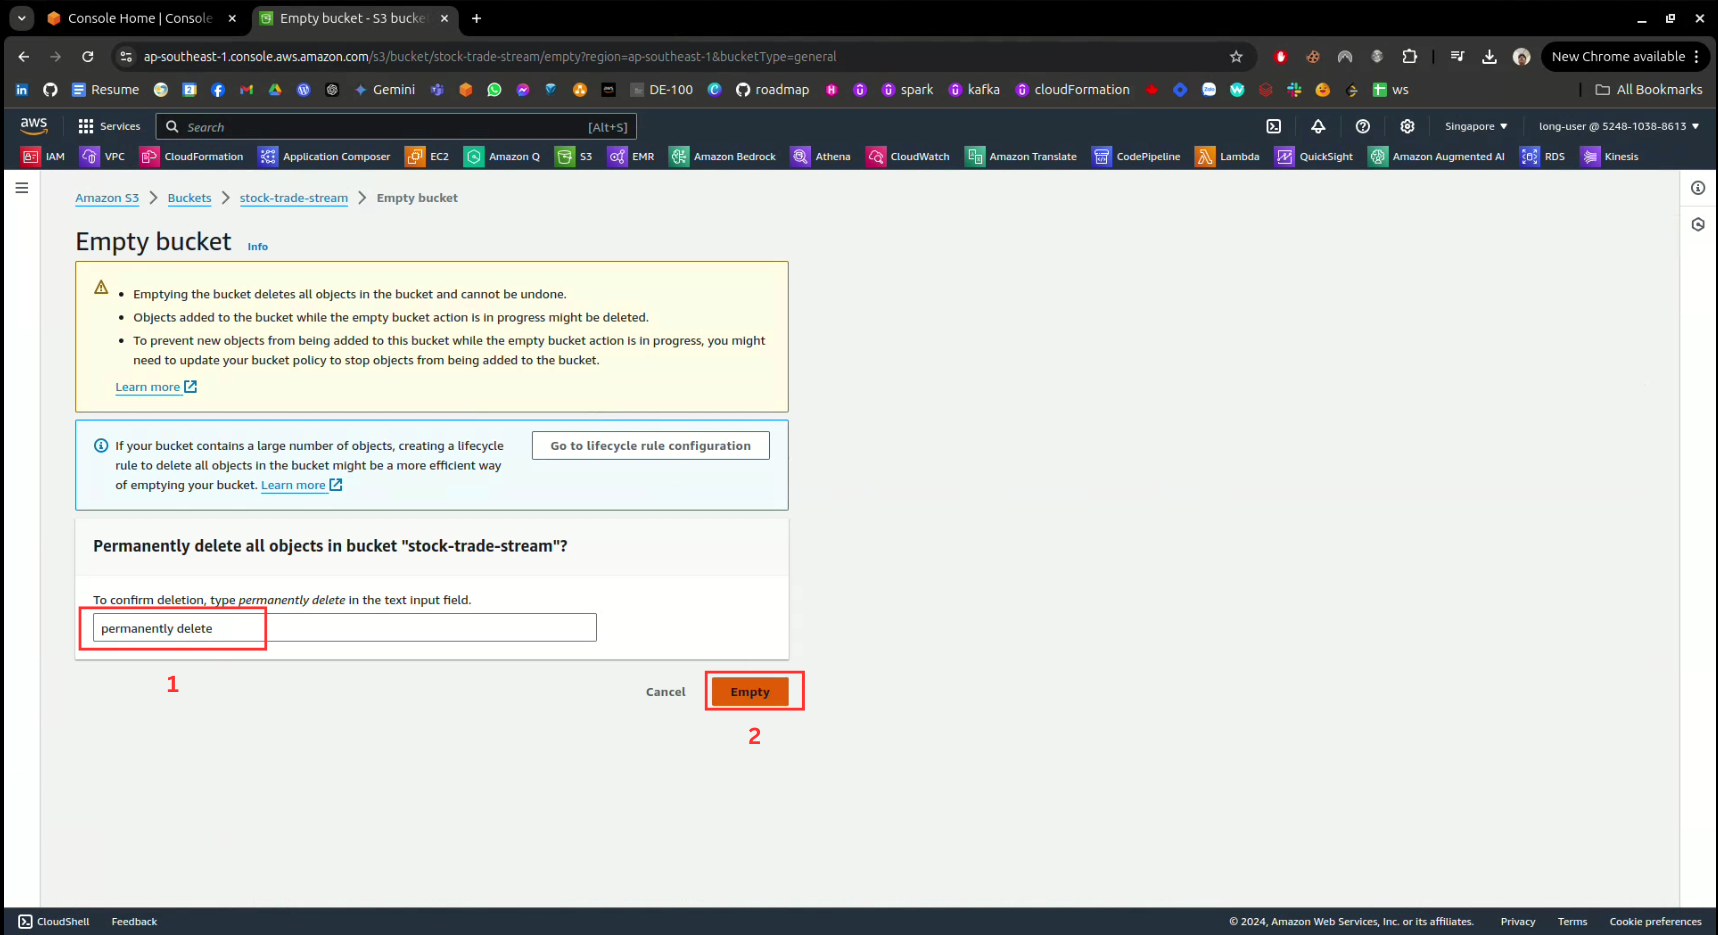The image size is (1718, 935).
Task: Open the IAM service shortcut
Action: click(x=44, y=156)
